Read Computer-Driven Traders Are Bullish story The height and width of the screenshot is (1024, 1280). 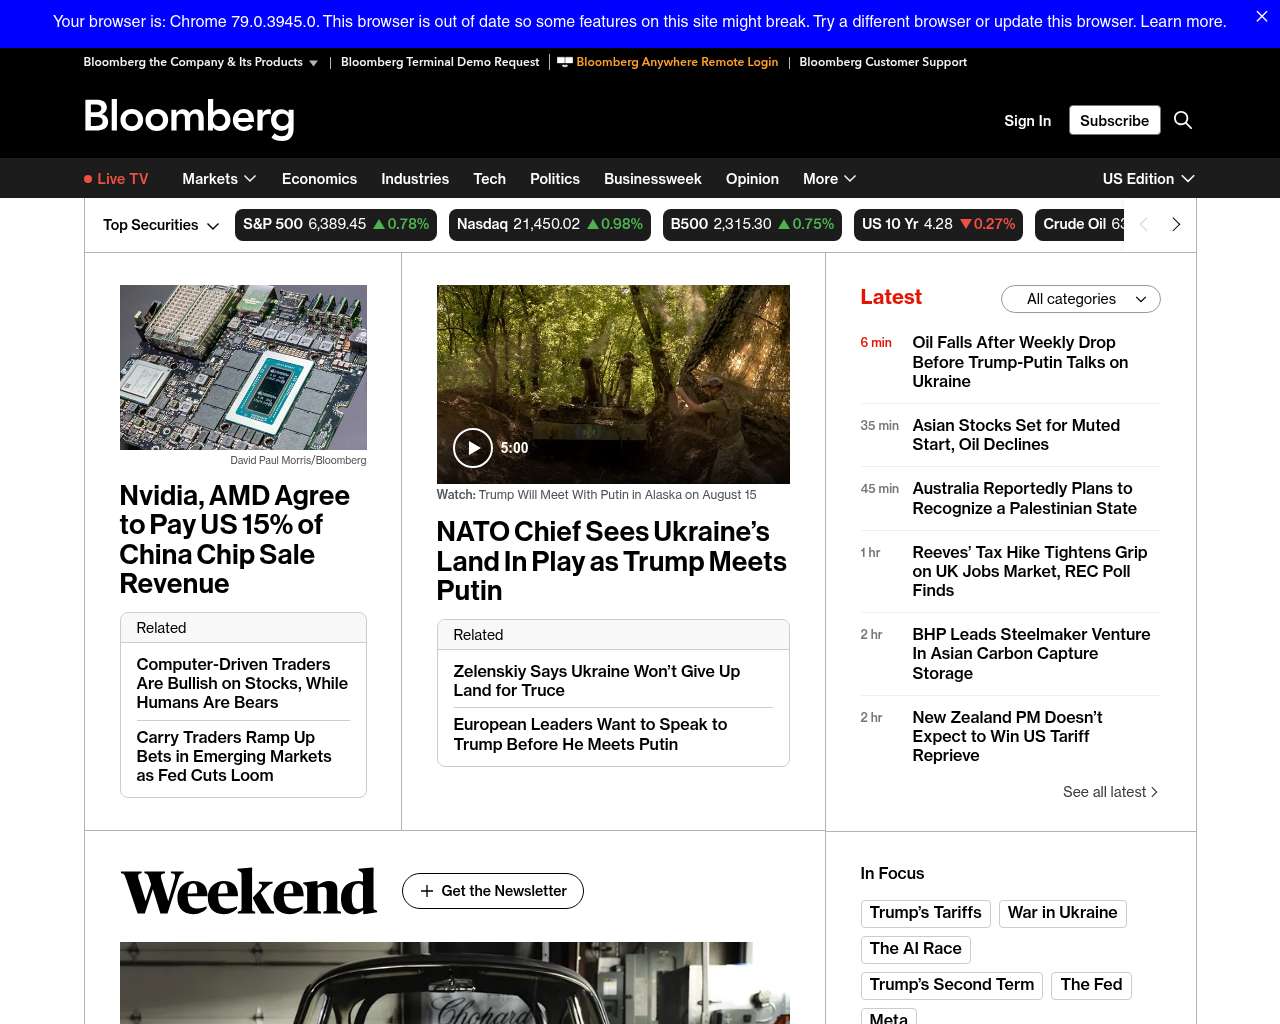(242, 683)
